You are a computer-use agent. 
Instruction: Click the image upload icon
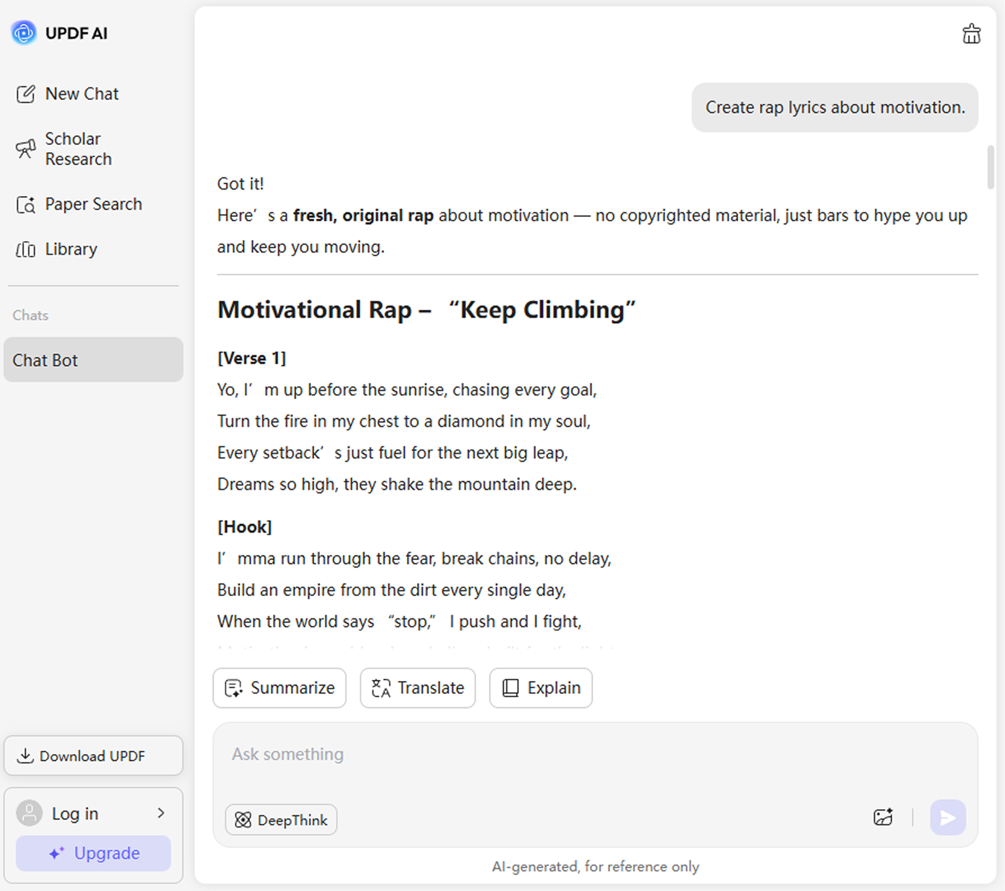tap(883, 817)
